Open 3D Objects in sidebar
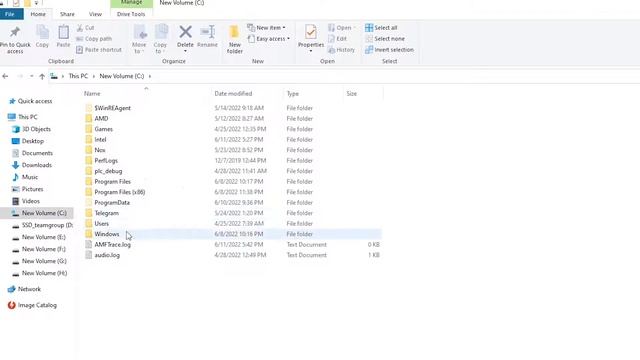This screenshot has width=640, height=360. tap(32, 129)
